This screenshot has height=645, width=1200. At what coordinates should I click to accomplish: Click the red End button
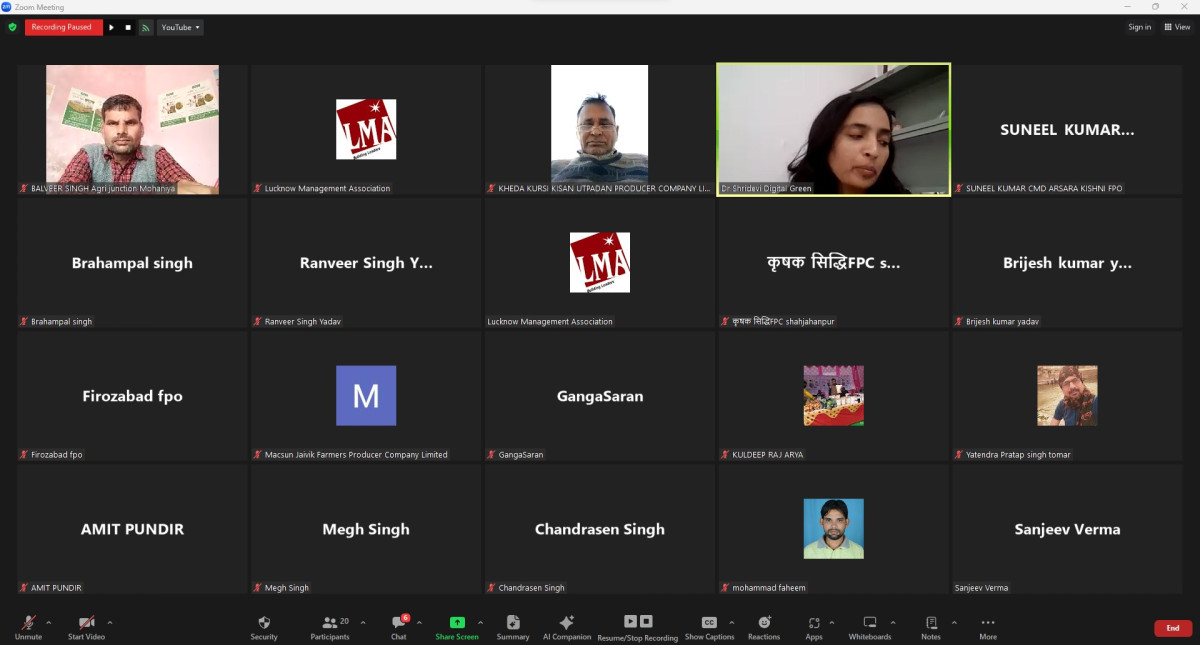(1173, 628)
